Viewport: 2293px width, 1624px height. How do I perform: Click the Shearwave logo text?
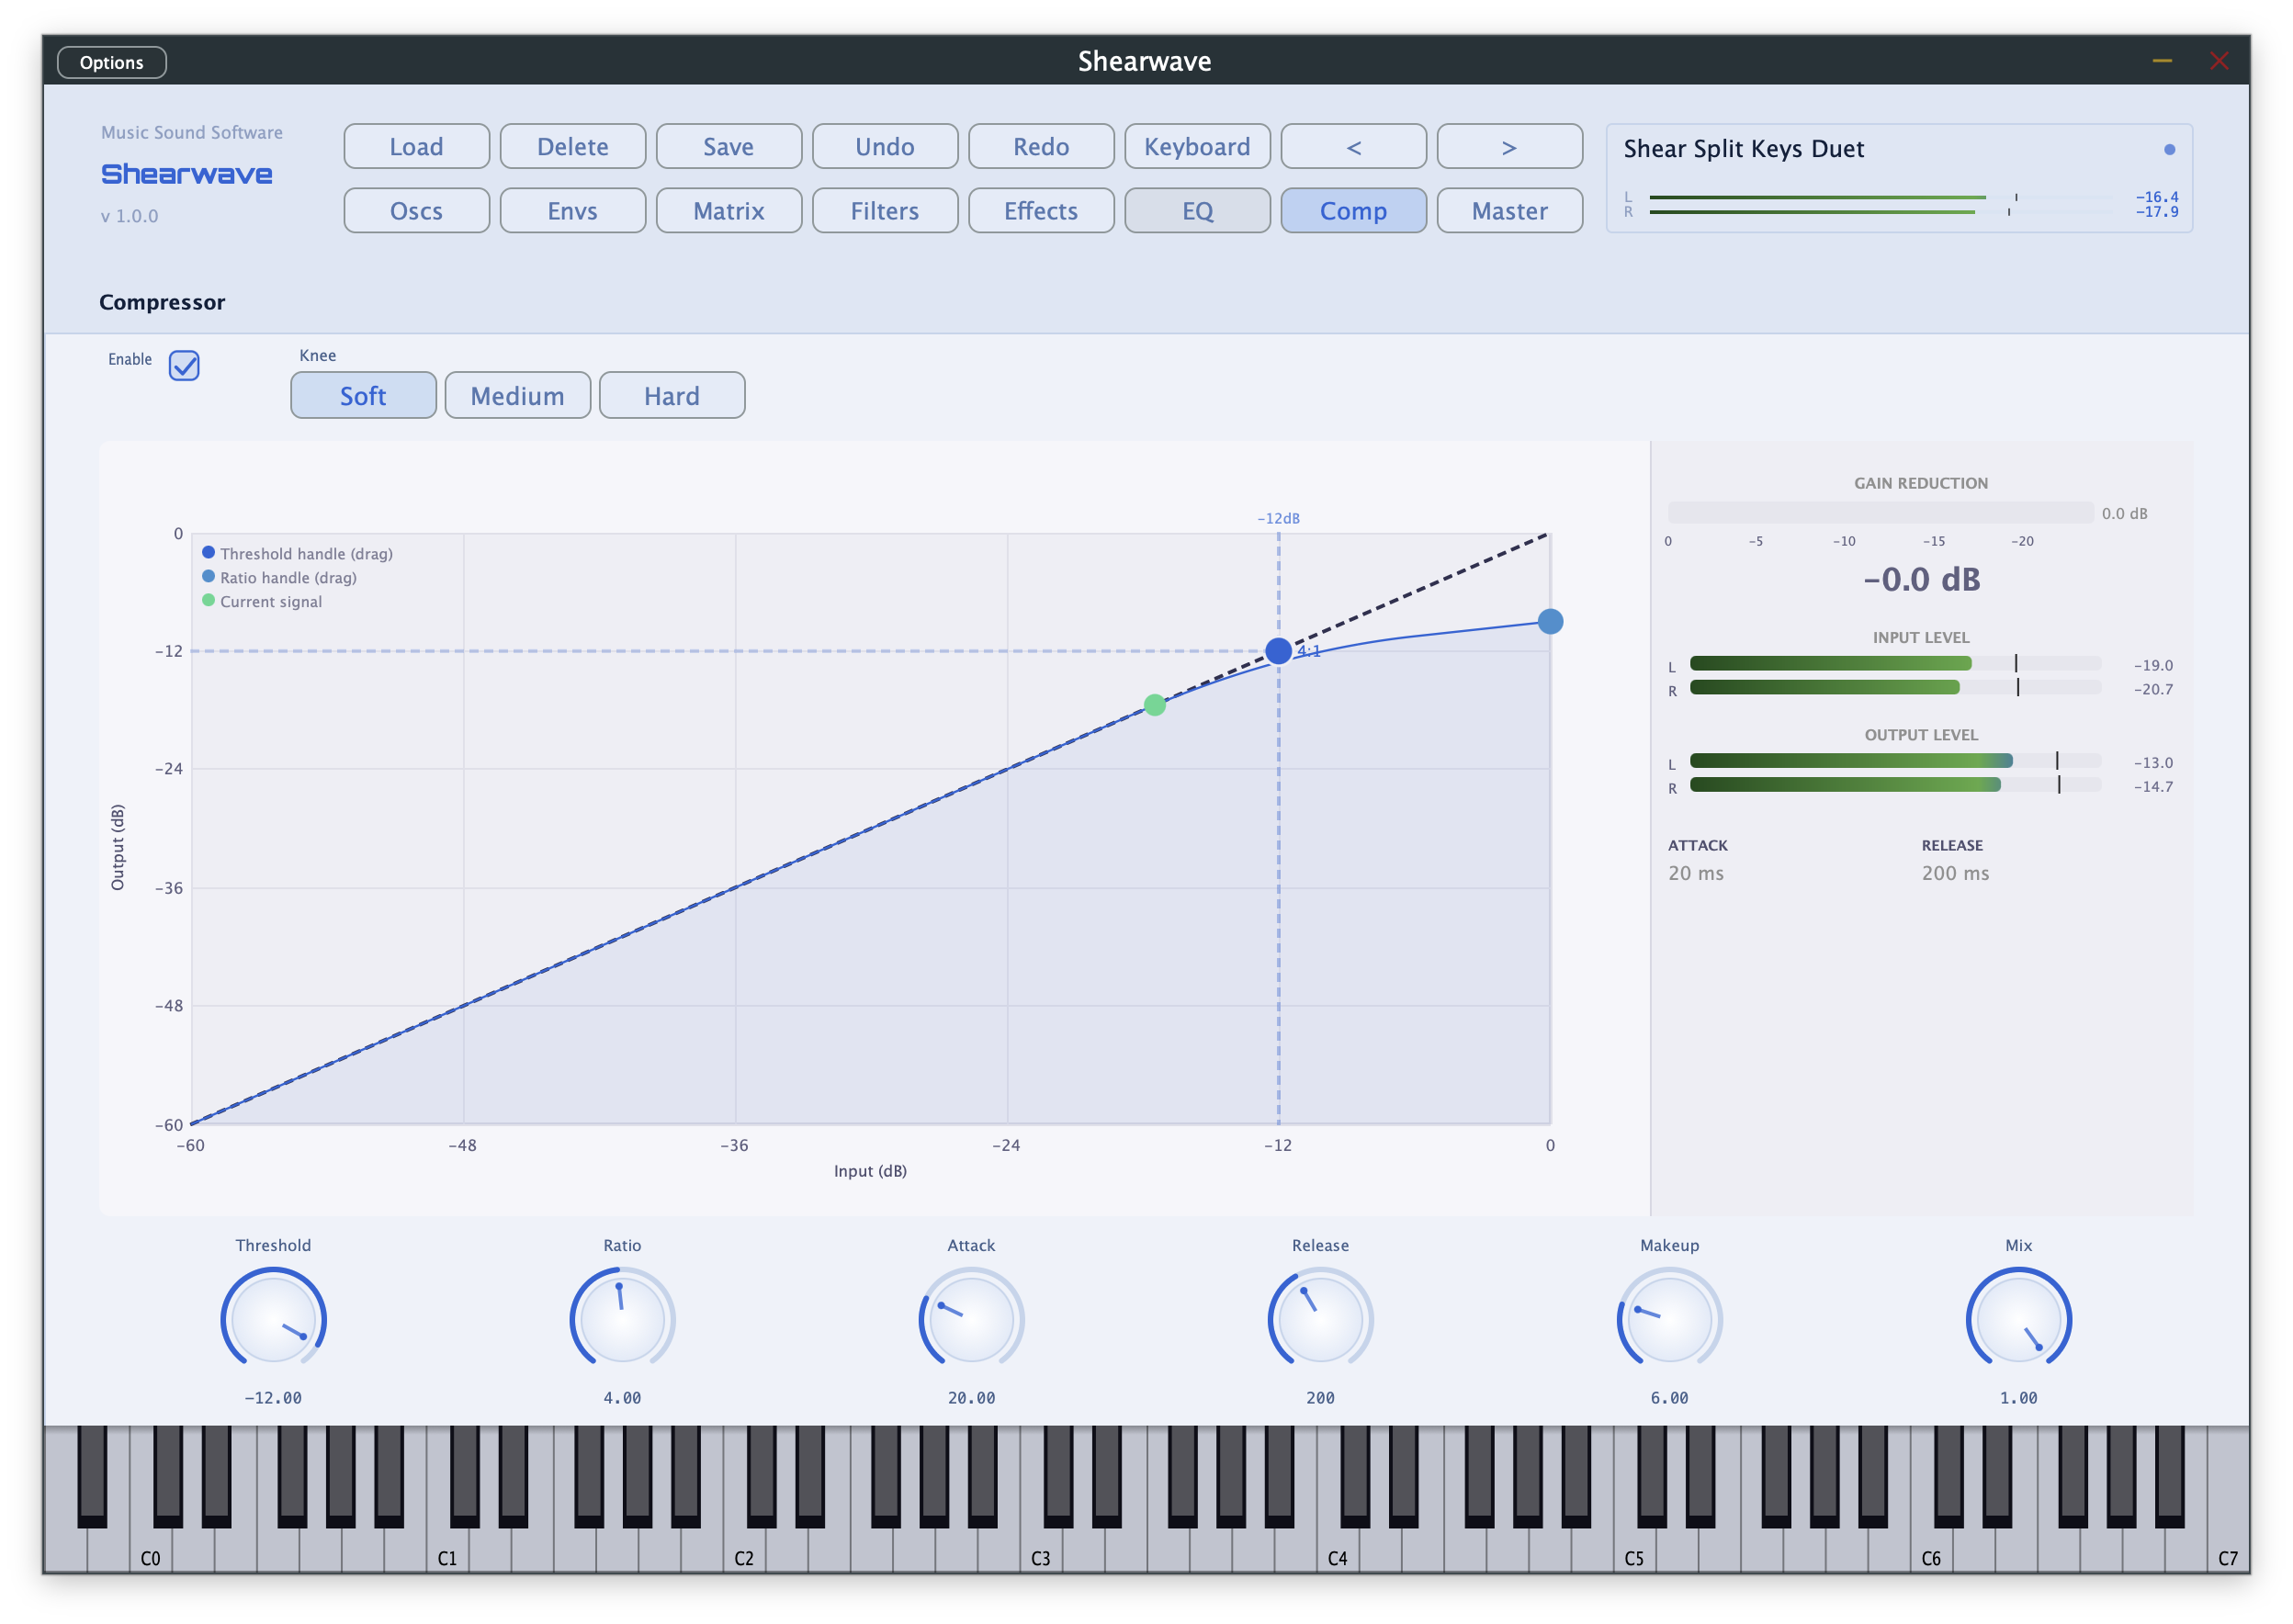pos(187,174)
